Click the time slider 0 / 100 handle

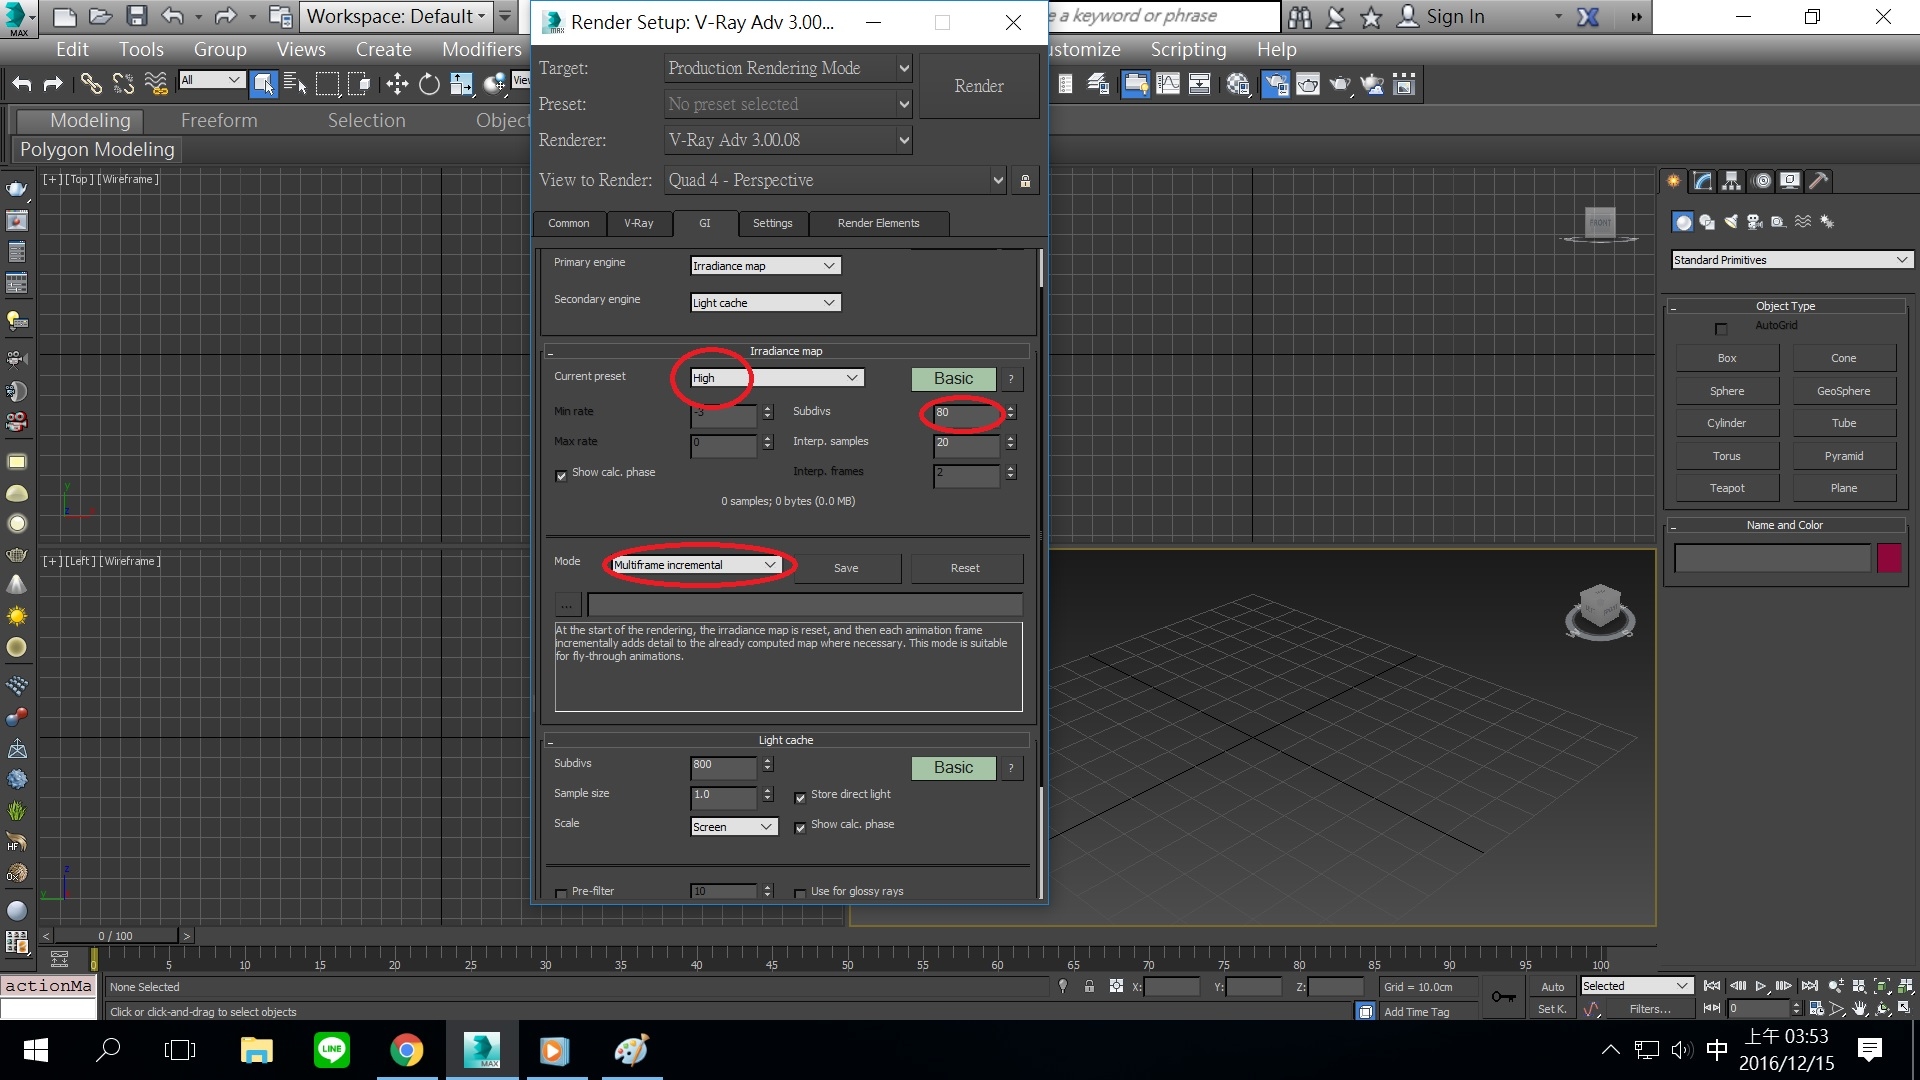pyautogui.click(x=116, y=936)
